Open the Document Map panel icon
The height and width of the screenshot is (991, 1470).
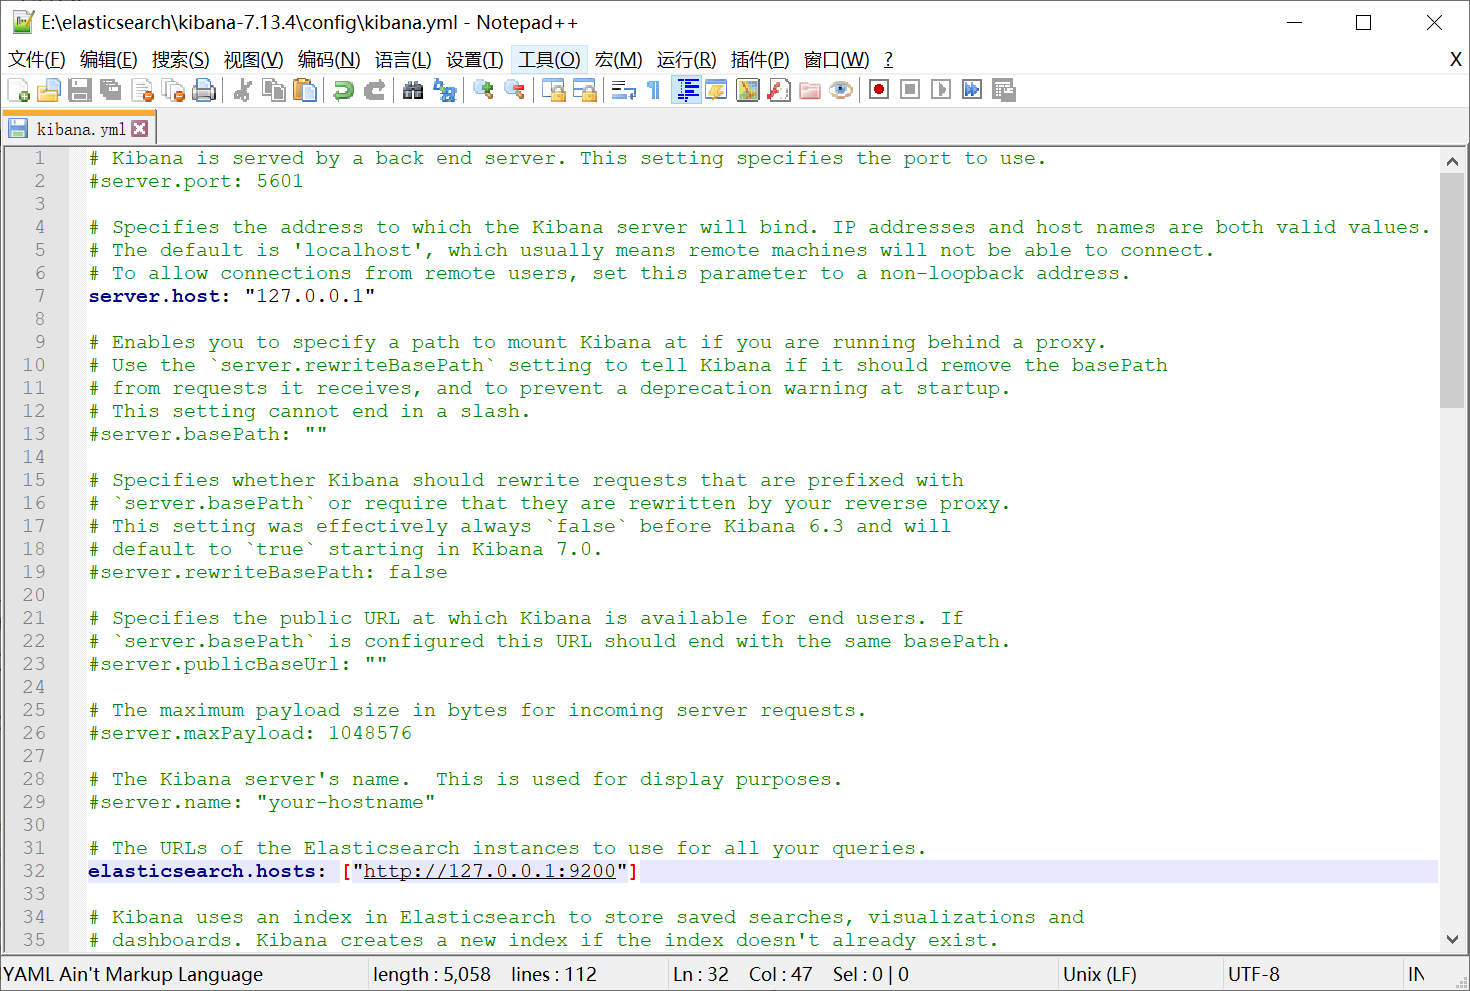click(748, 90)
